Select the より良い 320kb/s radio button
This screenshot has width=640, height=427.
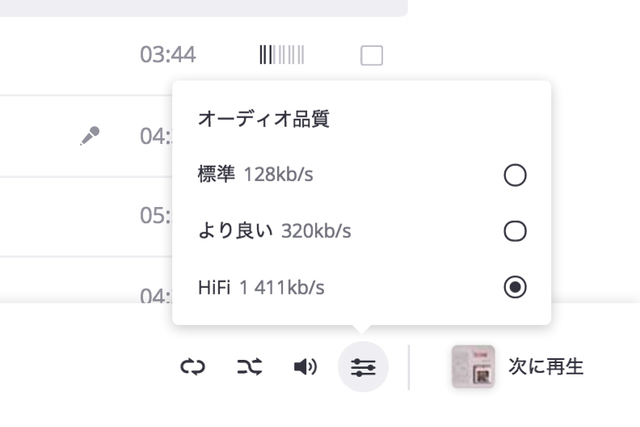515,232
